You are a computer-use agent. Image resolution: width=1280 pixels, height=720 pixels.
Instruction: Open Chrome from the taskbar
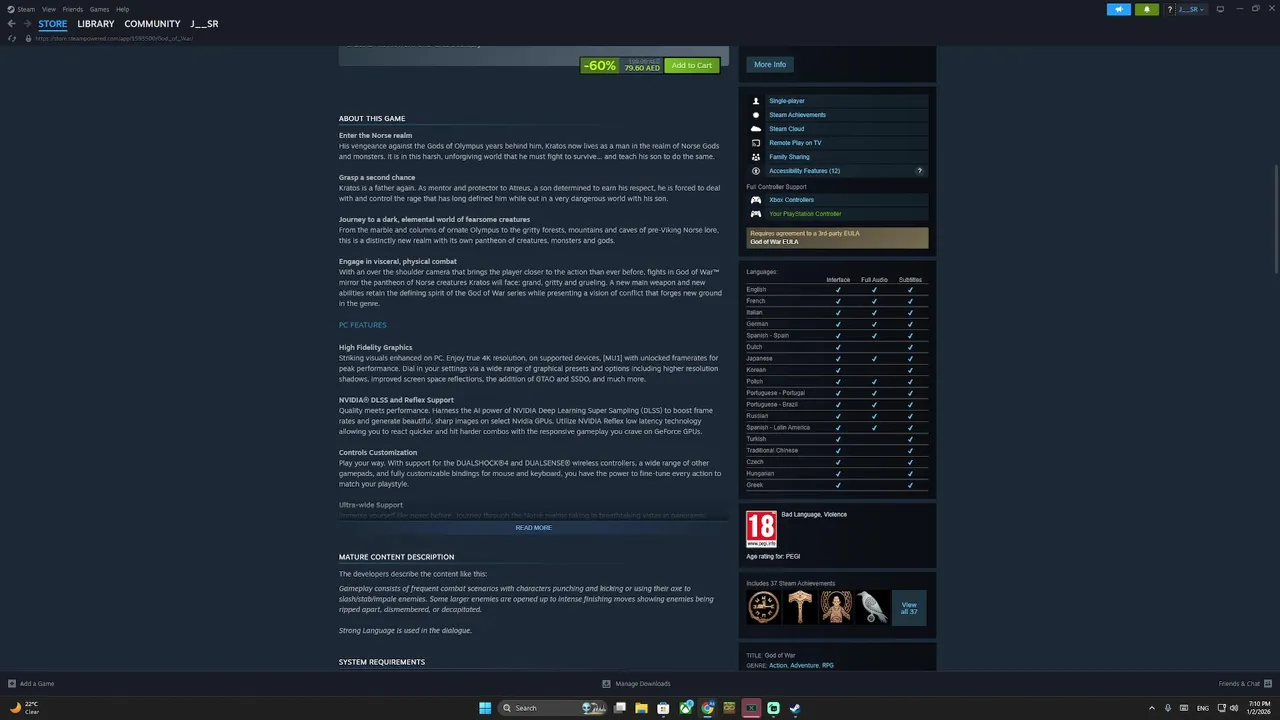pyautogui.click(x=708, y=708)
